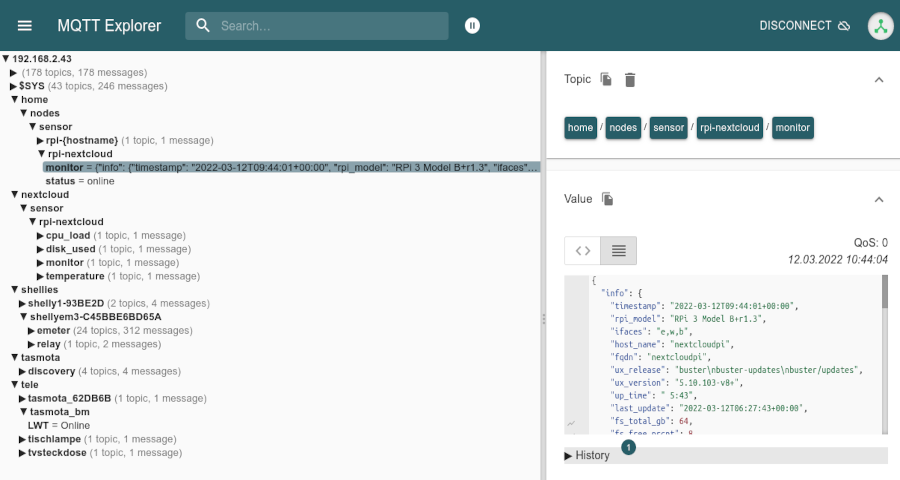Select the 'nodes' topic chip
The image size is (900, 480).
pyautogui.click(x=623, y=127)
